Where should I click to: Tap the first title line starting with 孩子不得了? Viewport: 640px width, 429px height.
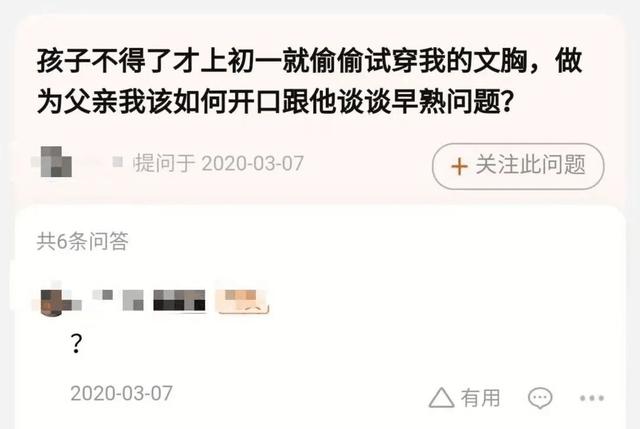point(309,61)
